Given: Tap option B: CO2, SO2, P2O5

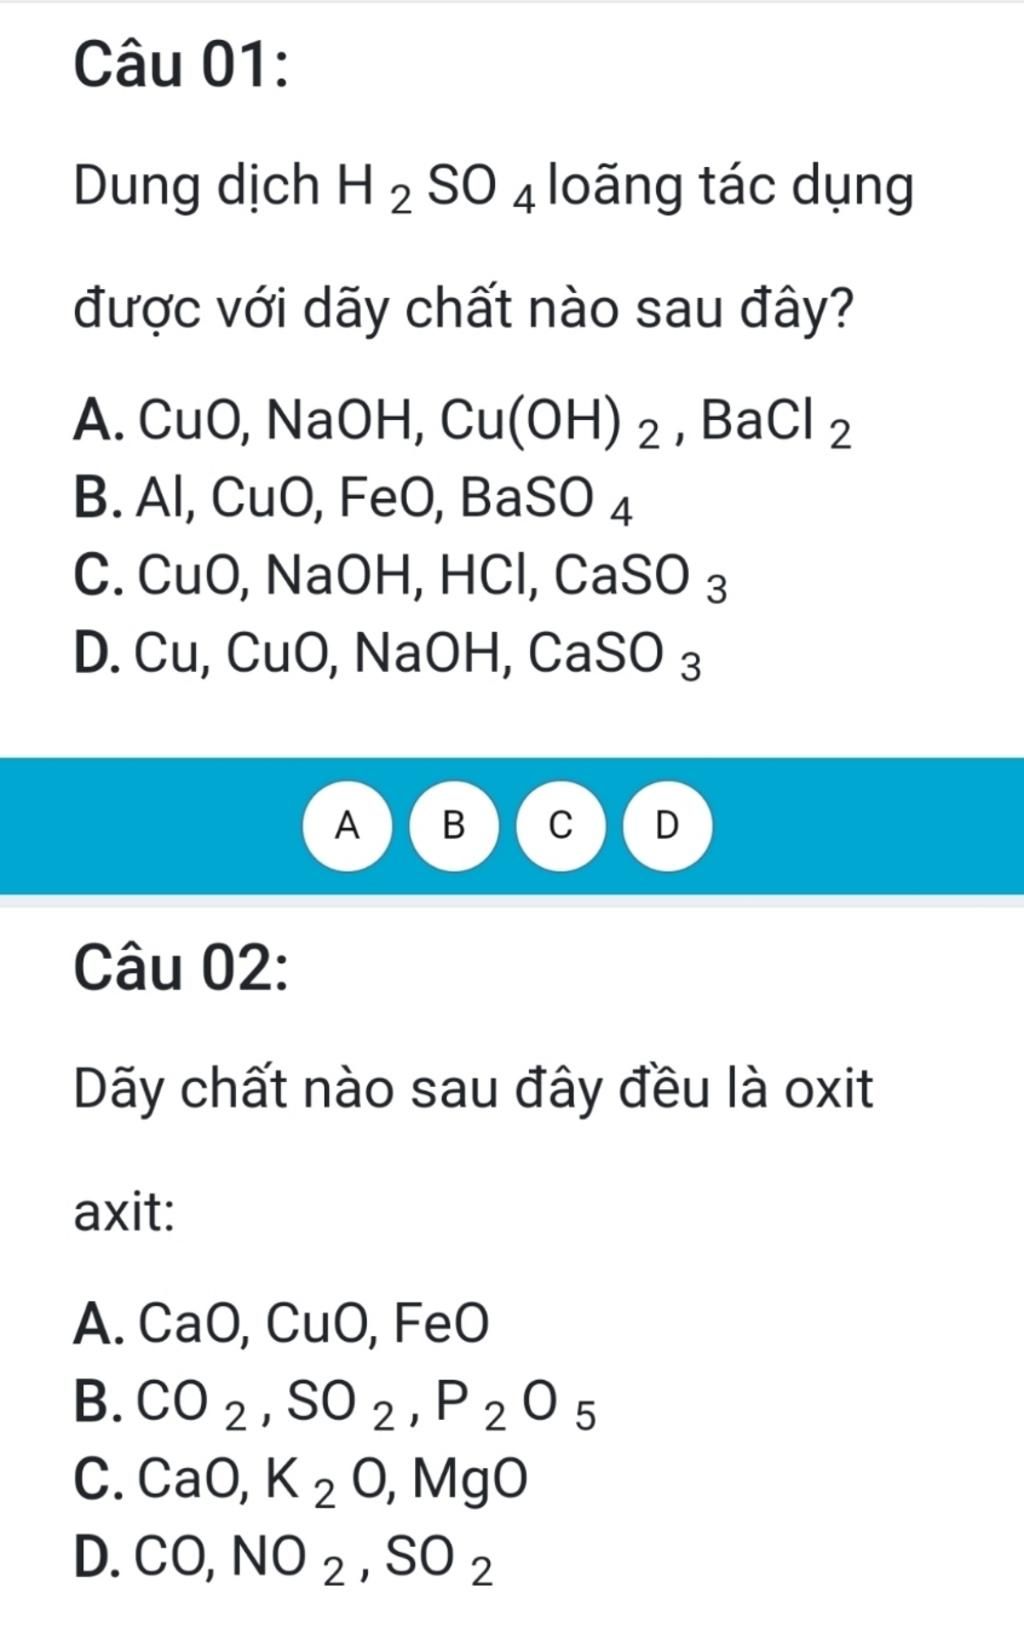Looking at the screenshot, I should coord(335,1403).
